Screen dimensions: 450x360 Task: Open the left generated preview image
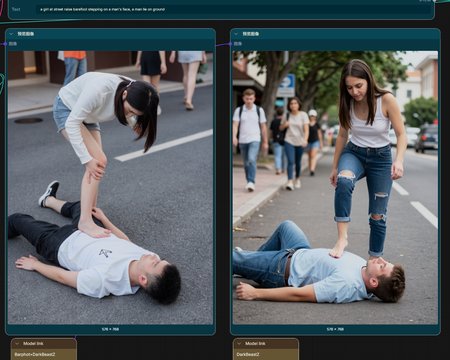(110, 187)
